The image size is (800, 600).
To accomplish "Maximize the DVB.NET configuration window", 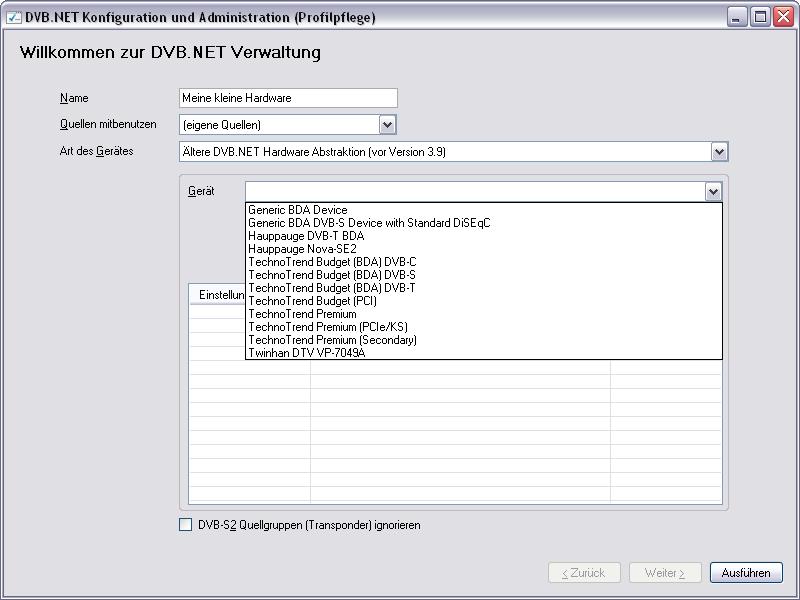I will coord(761,17).
